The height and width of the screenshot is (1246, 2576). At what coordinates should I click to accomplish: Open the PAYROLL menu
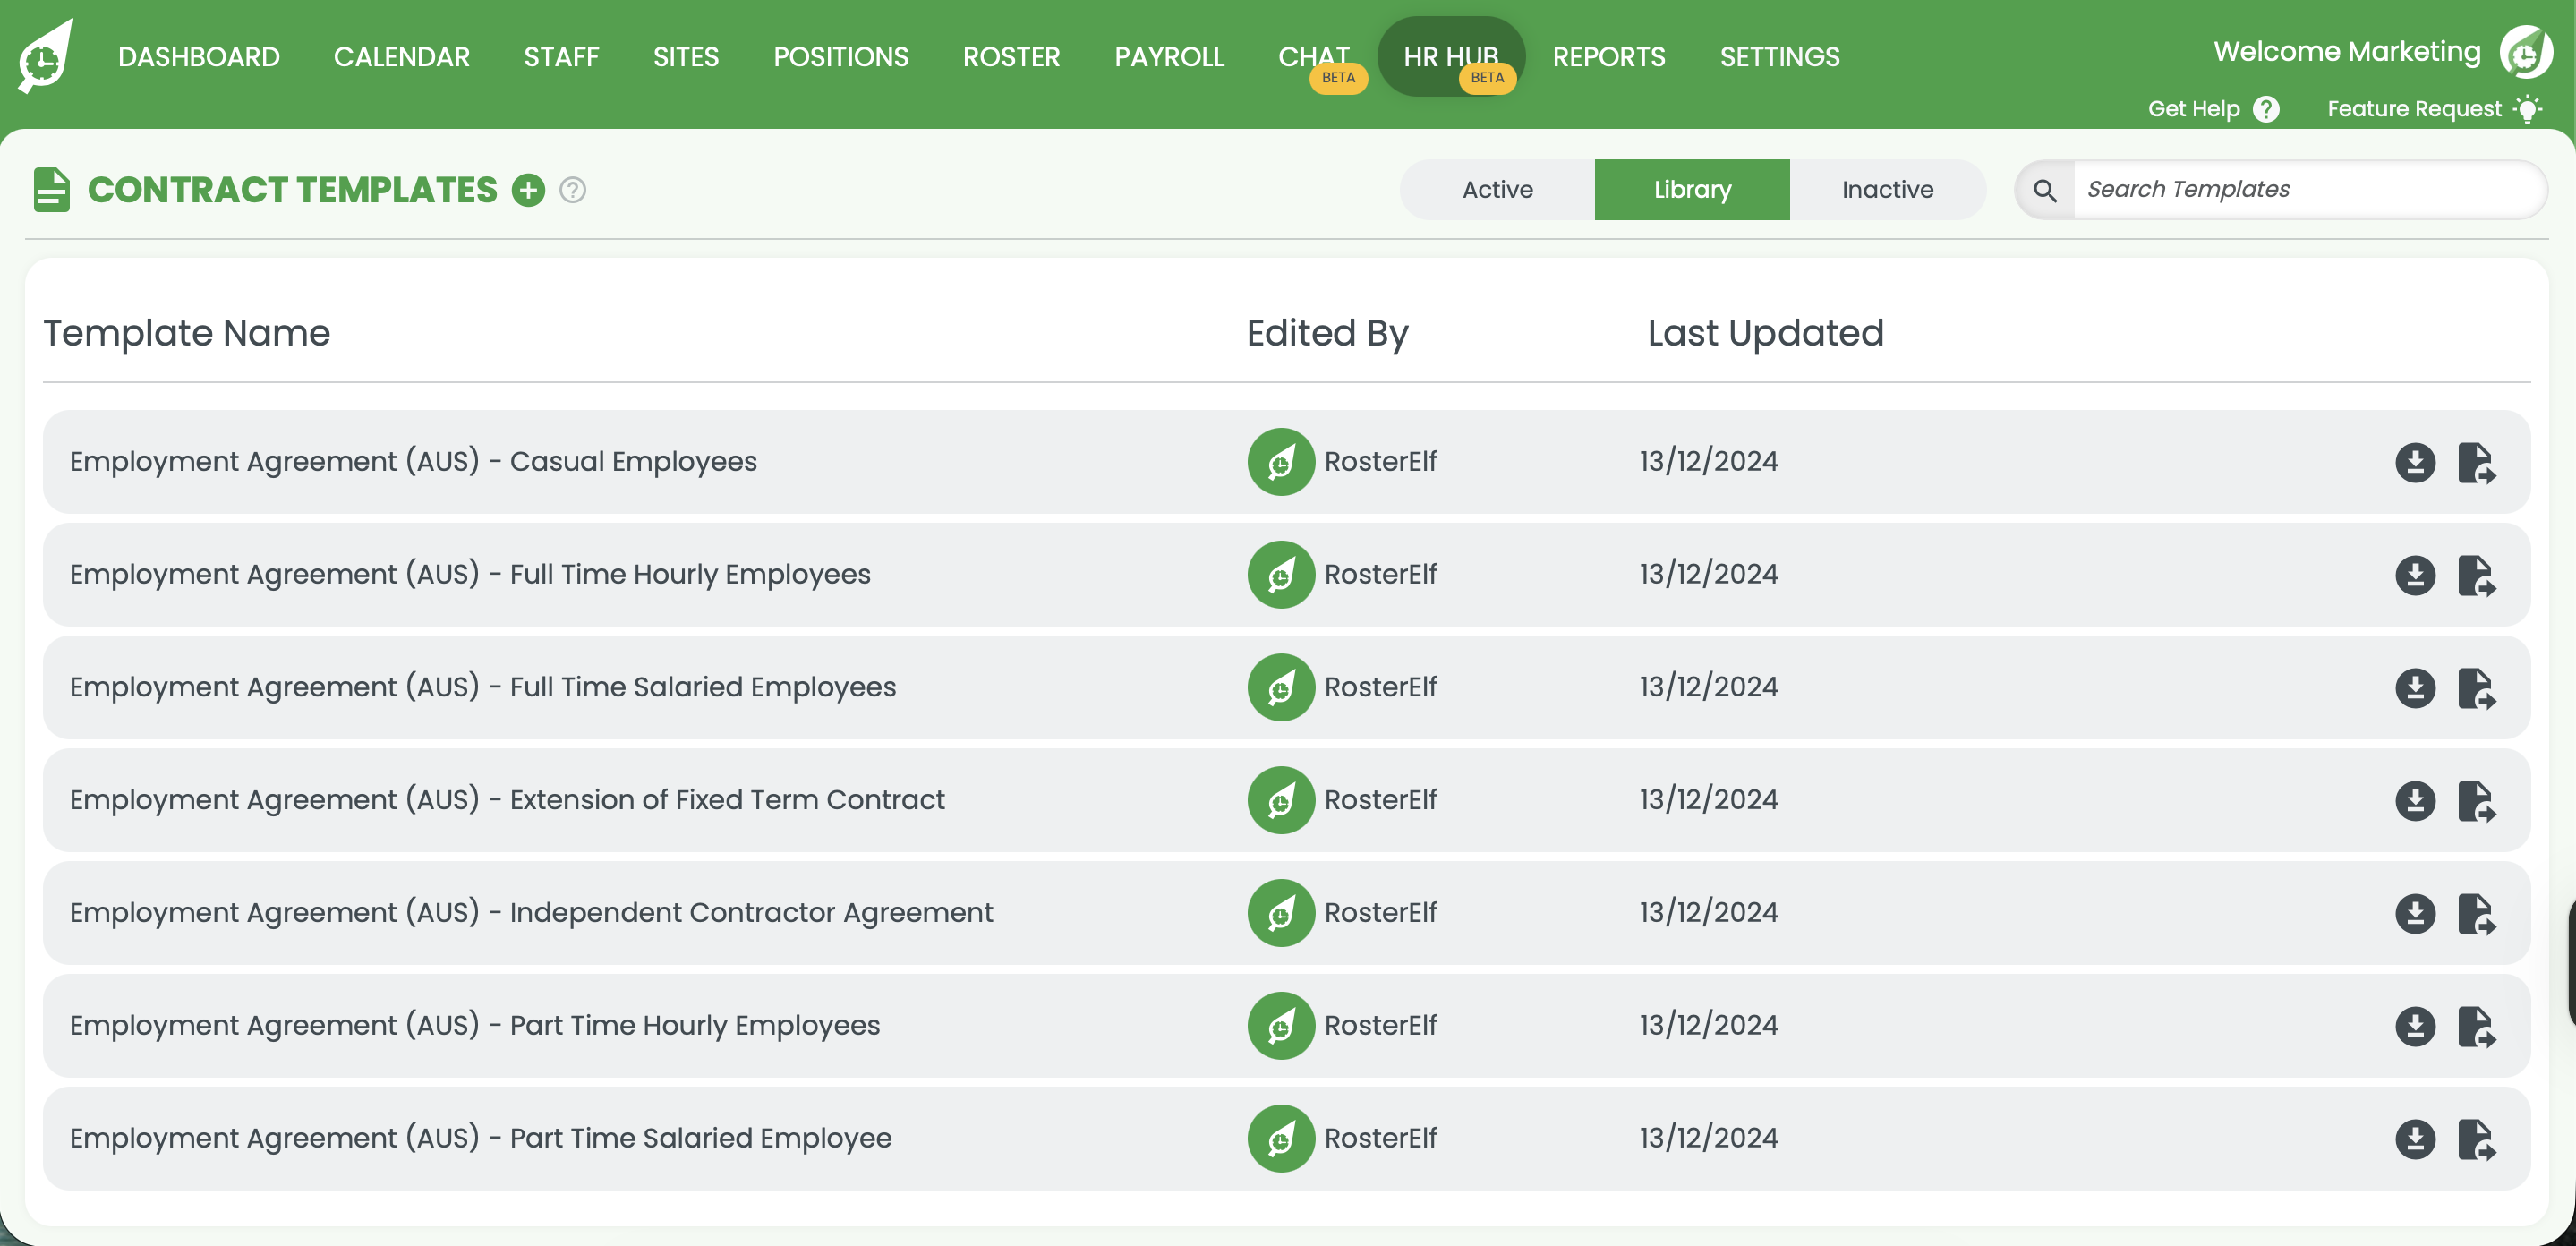tap(1169, 57)
